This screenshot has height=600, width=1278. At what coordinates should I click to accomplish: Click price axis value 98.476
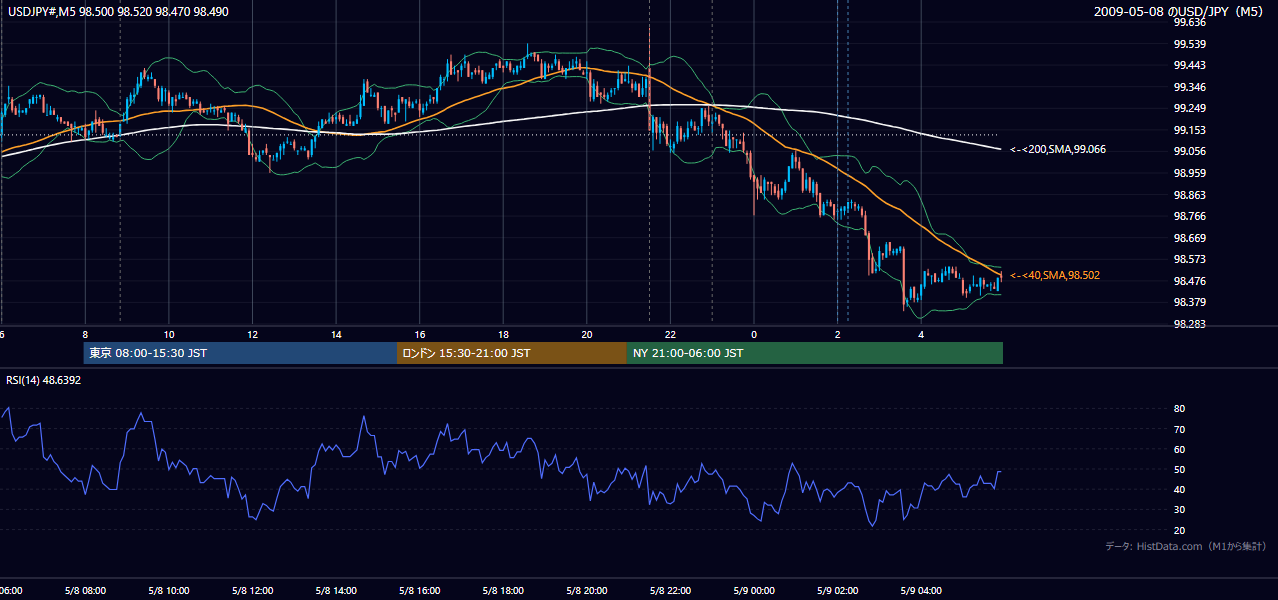click(x=1189, y=281)
